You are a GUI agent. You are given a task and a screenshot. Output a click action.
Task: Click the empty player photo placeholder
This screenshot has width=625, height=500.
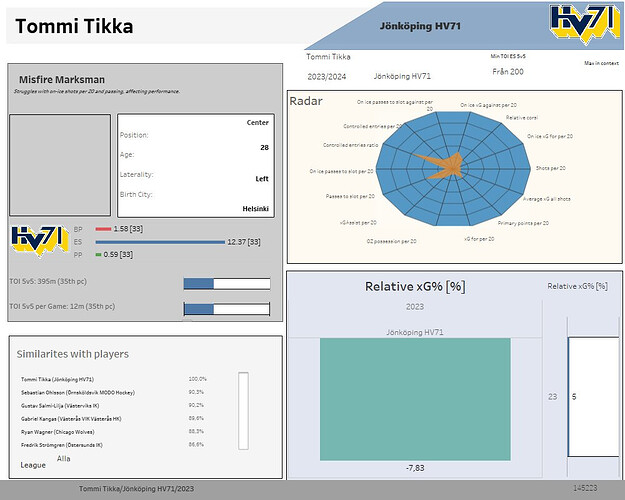(60, 165)
